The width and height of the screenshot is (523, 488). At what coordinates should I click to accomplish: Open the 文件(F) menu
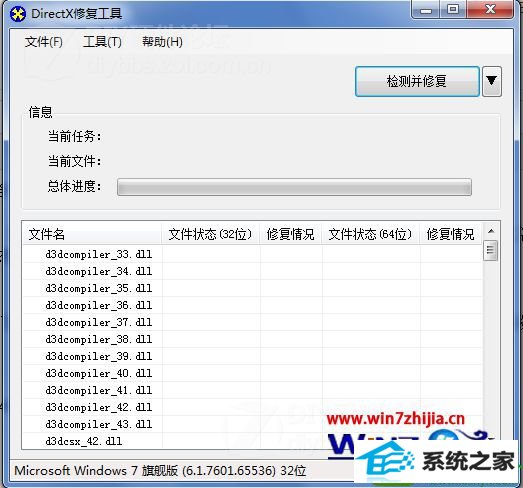point(44,42)
